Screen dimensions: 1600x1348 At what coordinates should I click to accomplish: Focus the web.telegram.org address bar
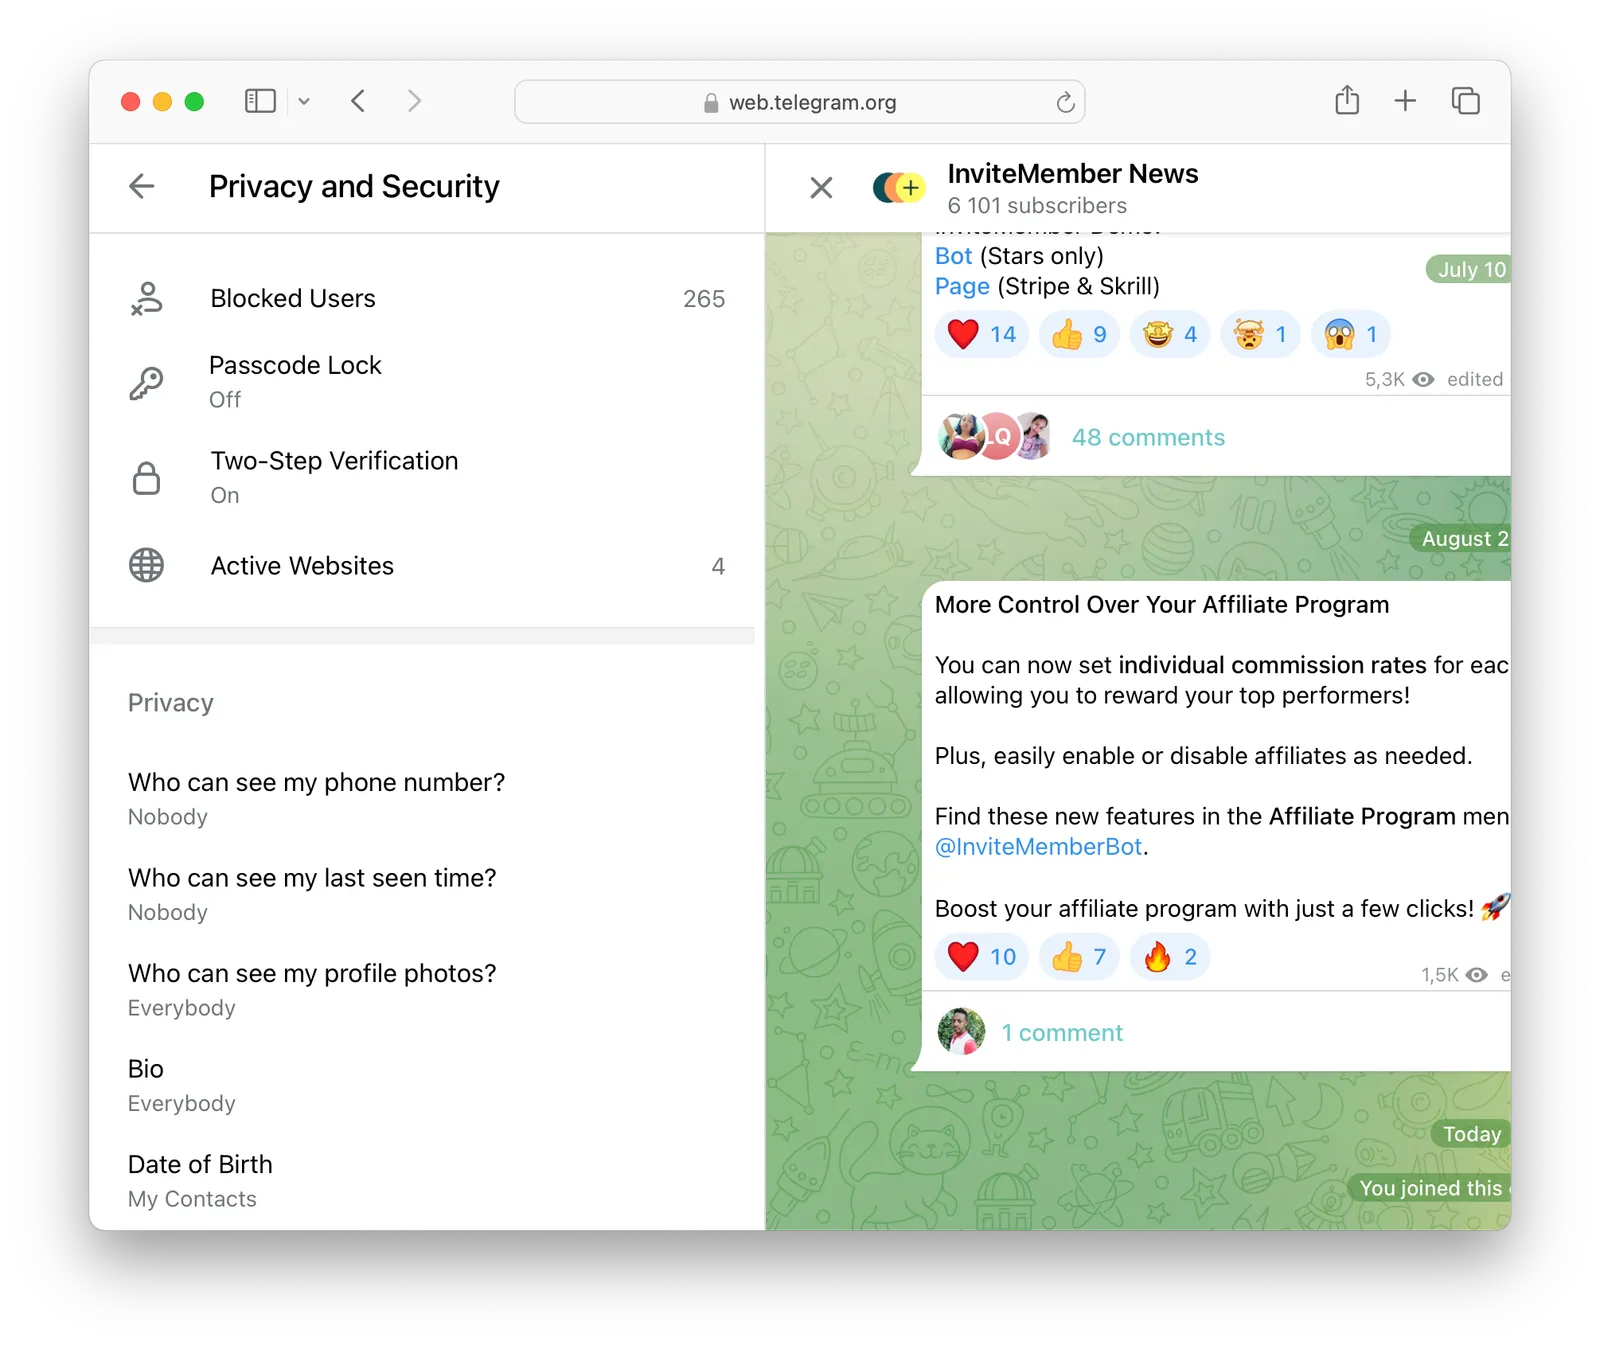point(800,102)
